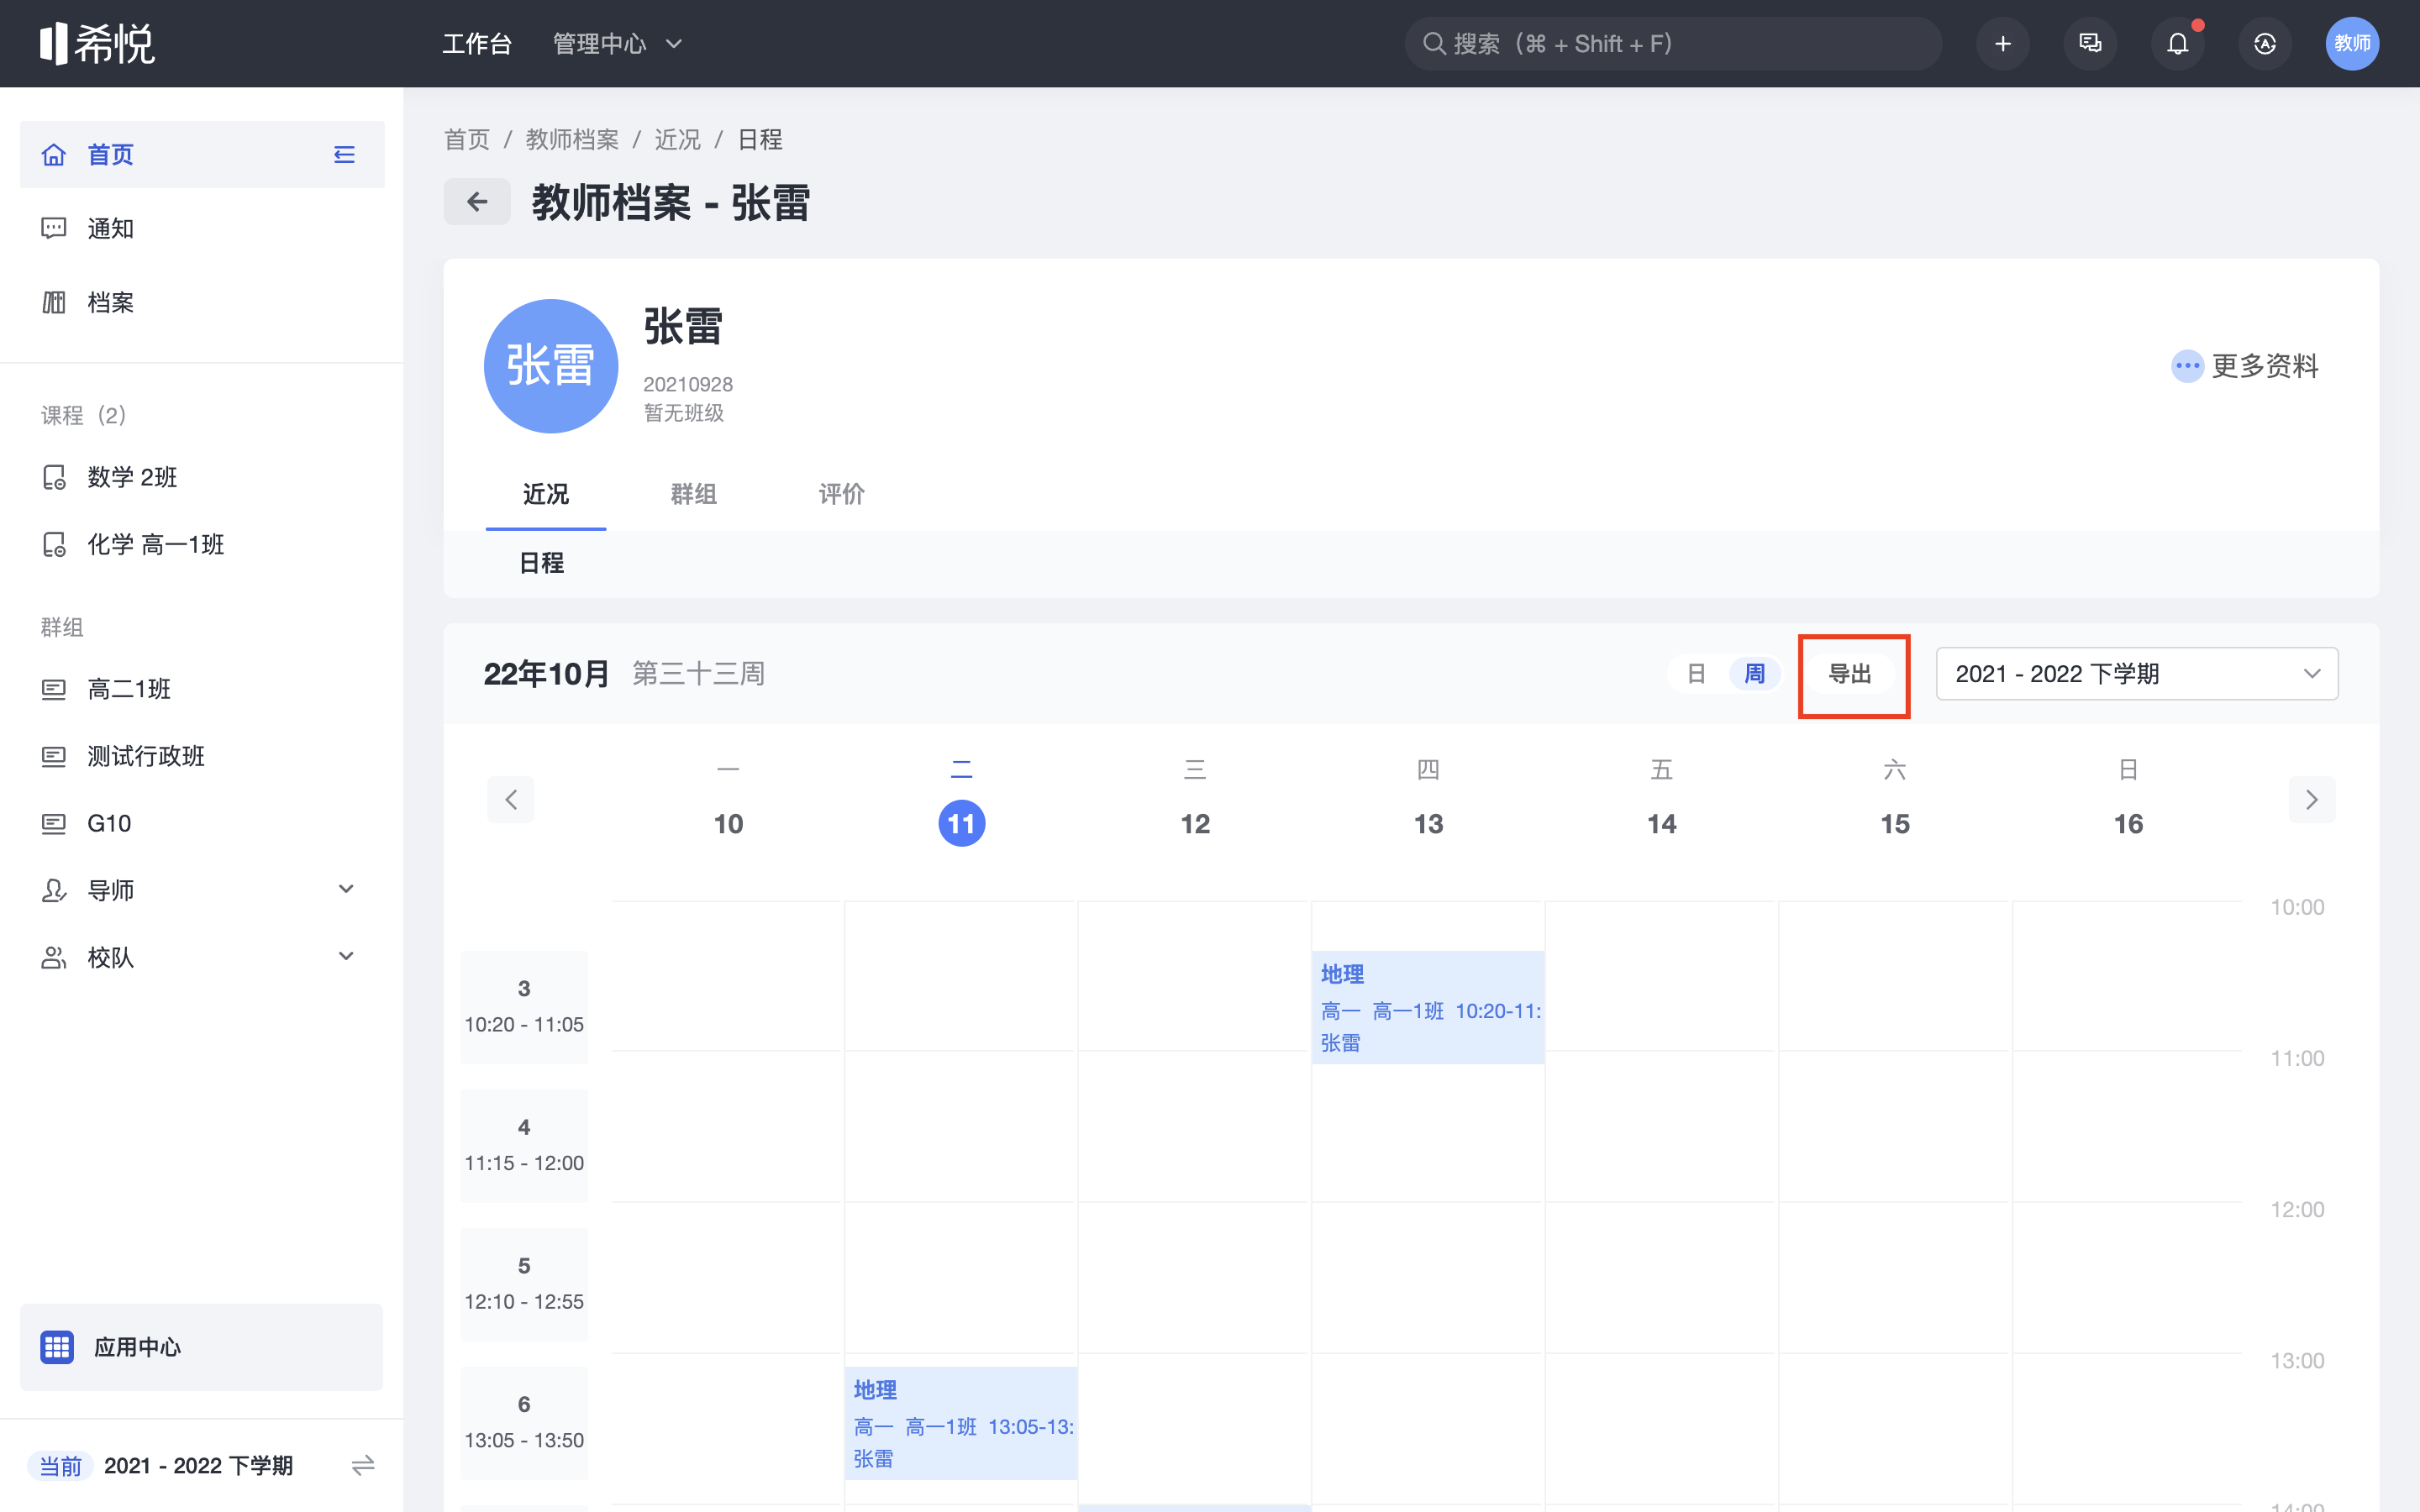The image size is (2420, 1512).
Task: Select Thursday 13 in calendar
Action: pyautogui.click(x=1428, y=822)
